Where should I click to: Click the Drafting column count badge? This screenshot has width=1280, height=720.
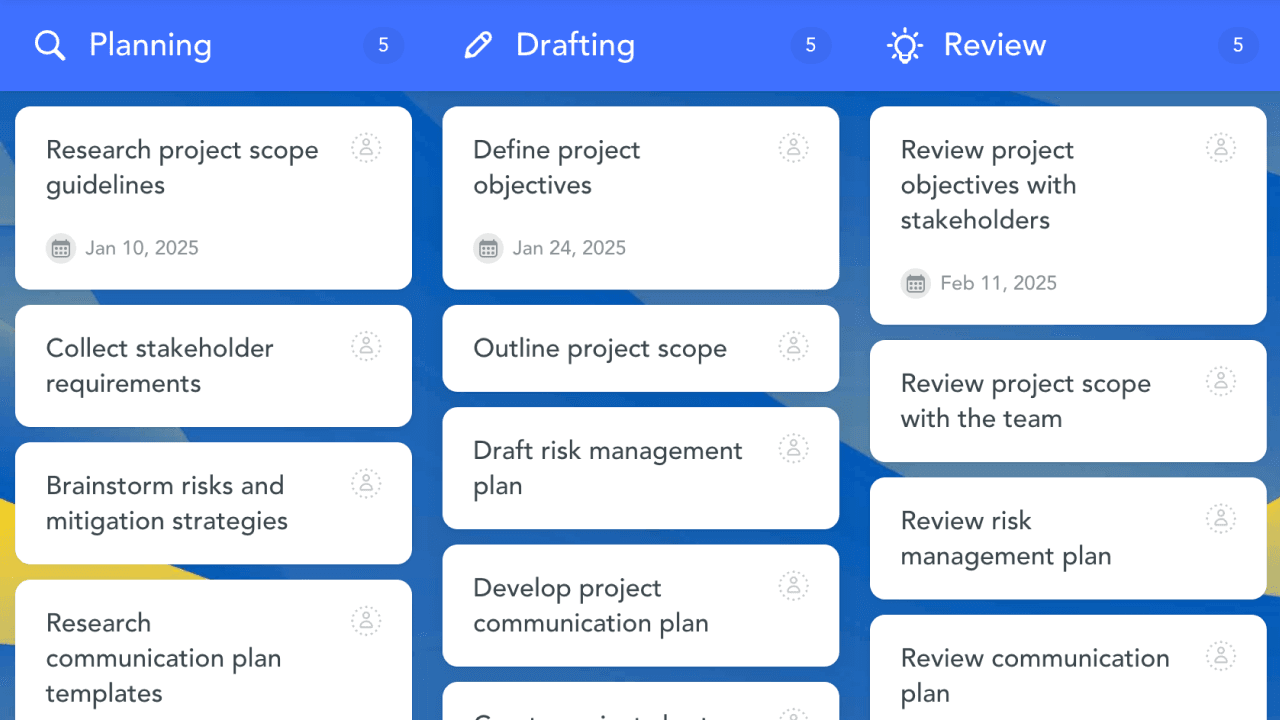pos(810,45)
